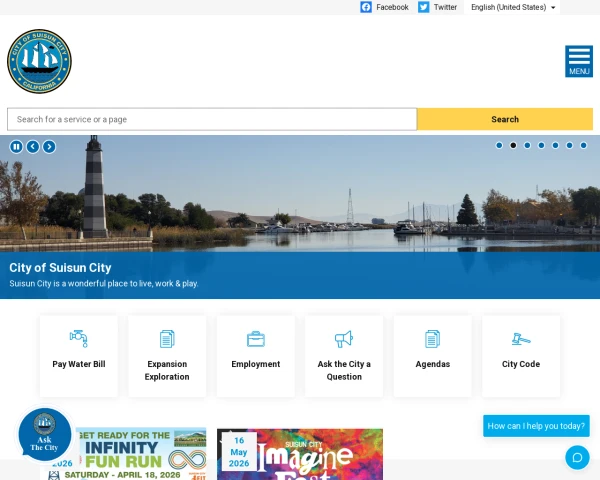Open the main MENU hamburger
Screen dimensions: 600x480
[579, 61]
